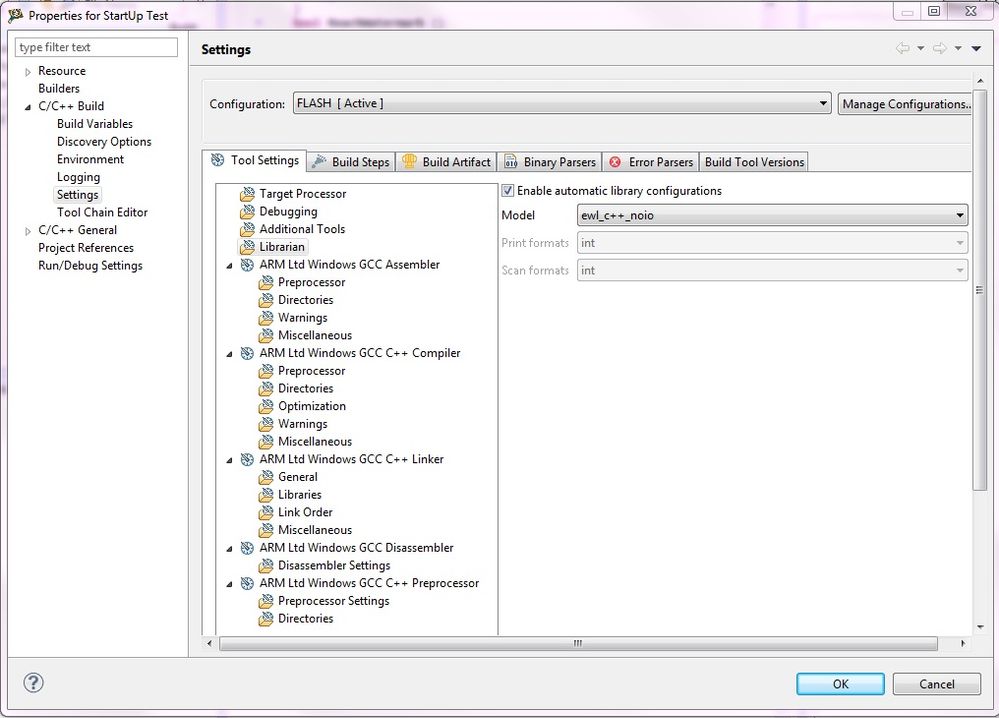Select Discovery Options in the tree
Viewport: 999px width, 718px height.
pos(104,141)
